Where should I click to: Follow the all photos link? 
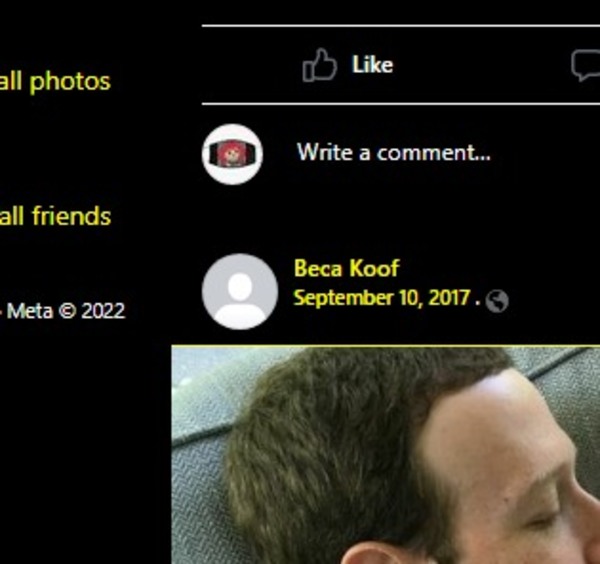[x=55, y=82]
